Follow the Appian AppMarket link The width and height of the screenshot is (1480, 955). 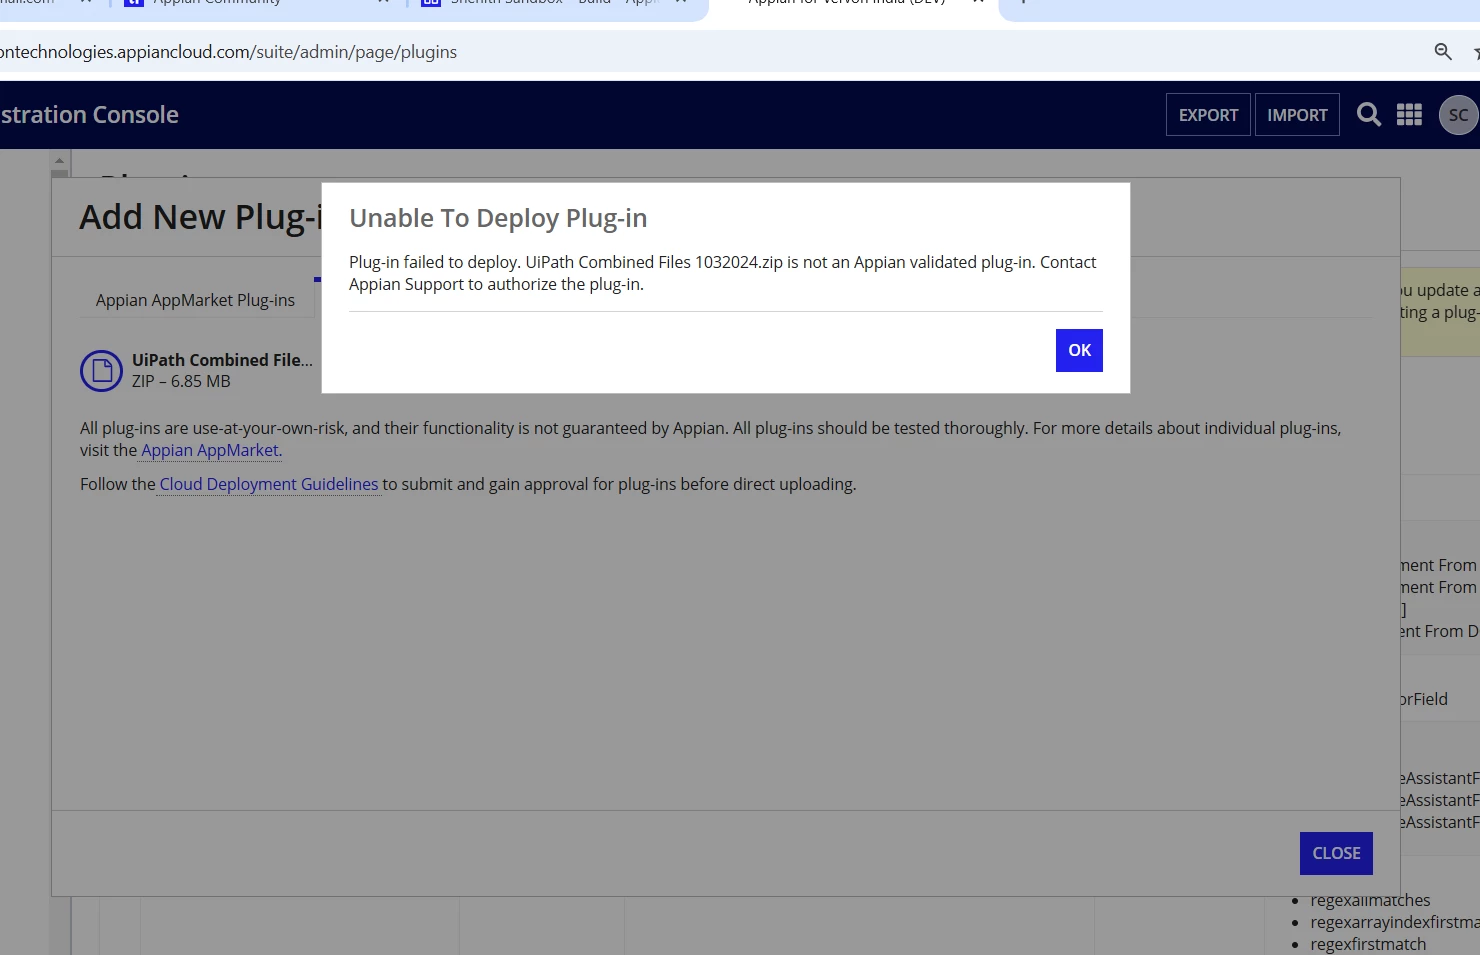pos(210,450)
